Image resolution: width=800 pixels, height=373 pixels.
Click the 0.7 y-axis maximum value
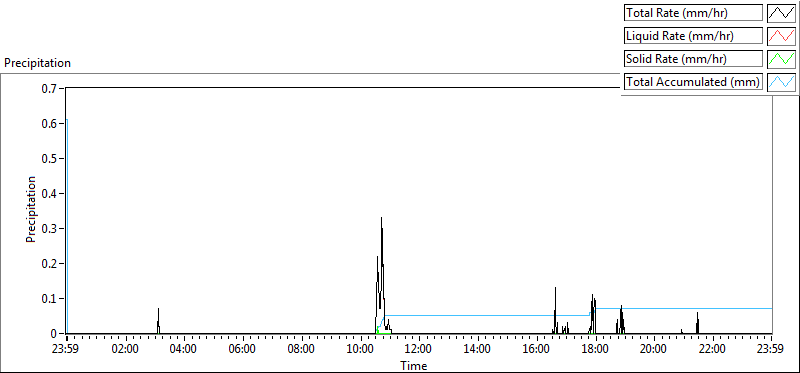click(x=50, y=88)
